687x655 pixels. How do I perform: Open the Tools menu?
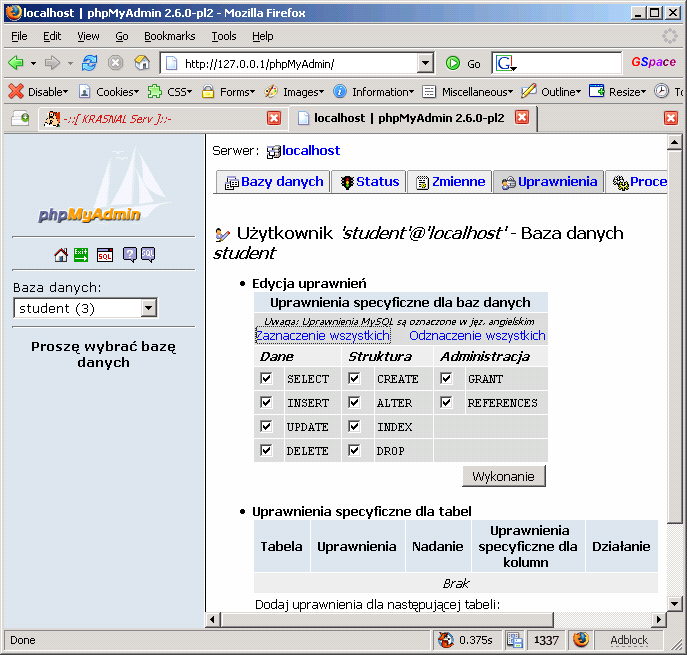223,36
